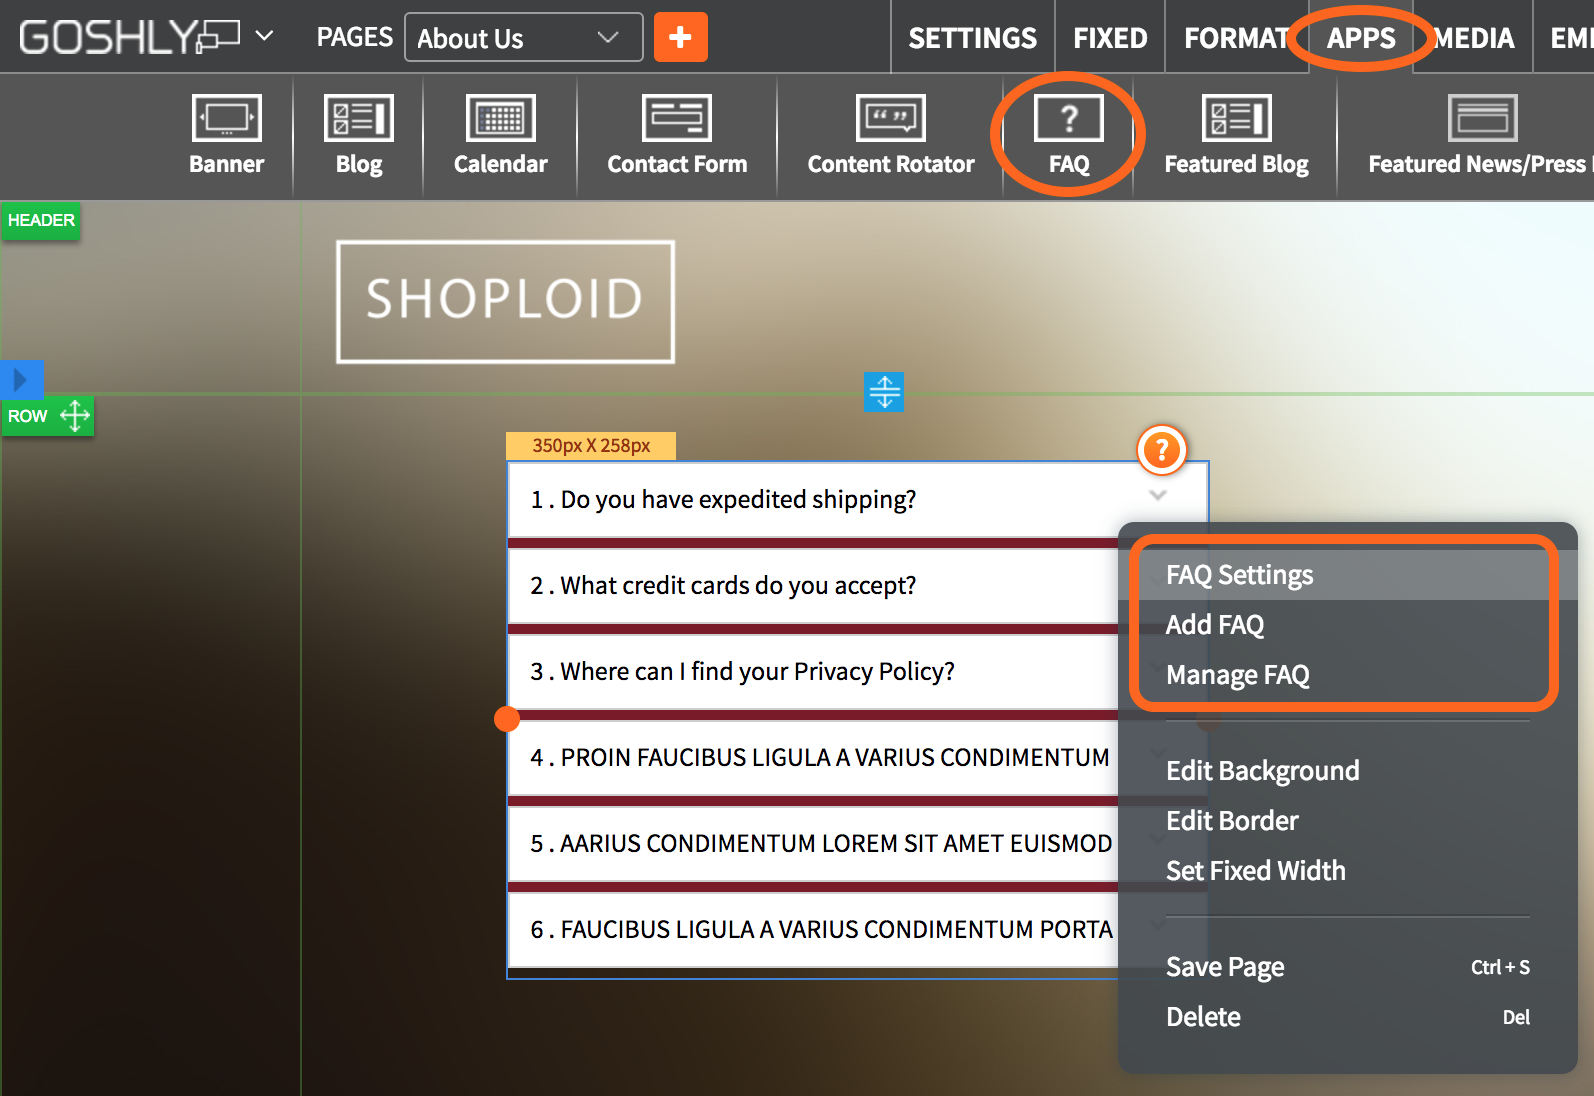Viewport: 1594px width, 1096px height.
Task: Choose Delete in context menu
Action: point(1347,1017)
